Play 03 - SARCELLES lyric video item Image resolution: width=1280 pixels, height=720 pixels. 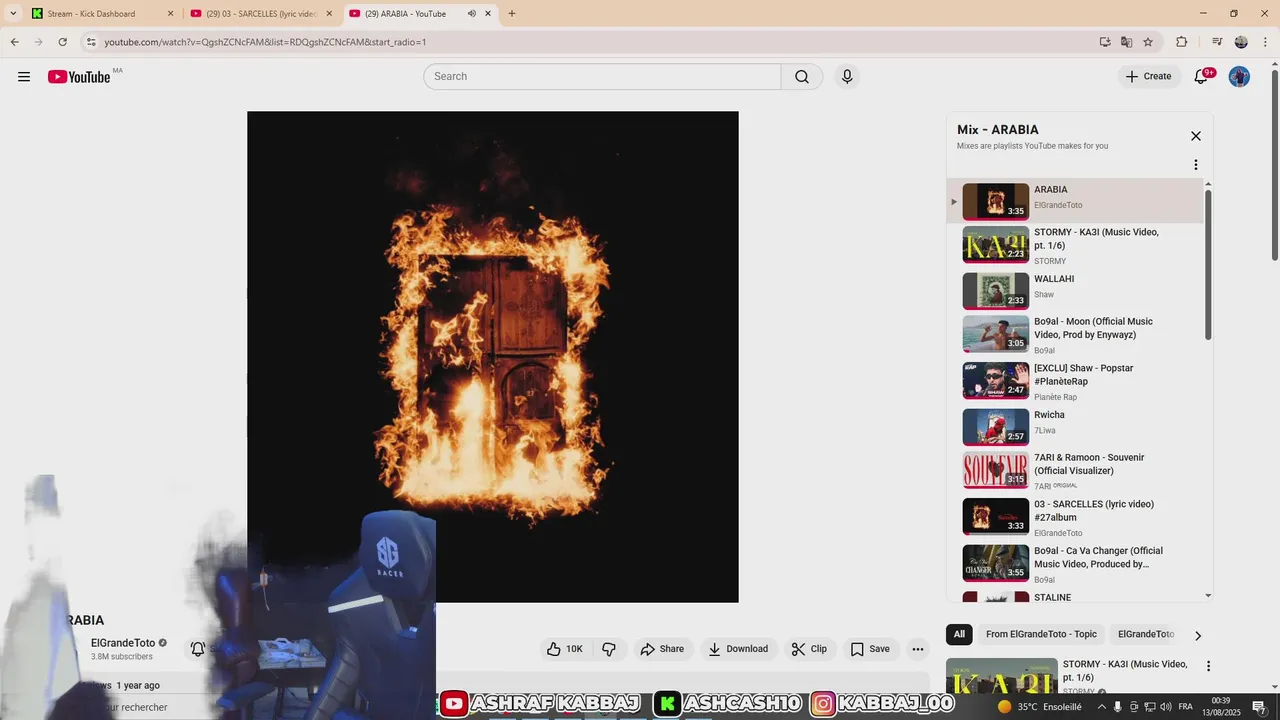point(1076,517)
